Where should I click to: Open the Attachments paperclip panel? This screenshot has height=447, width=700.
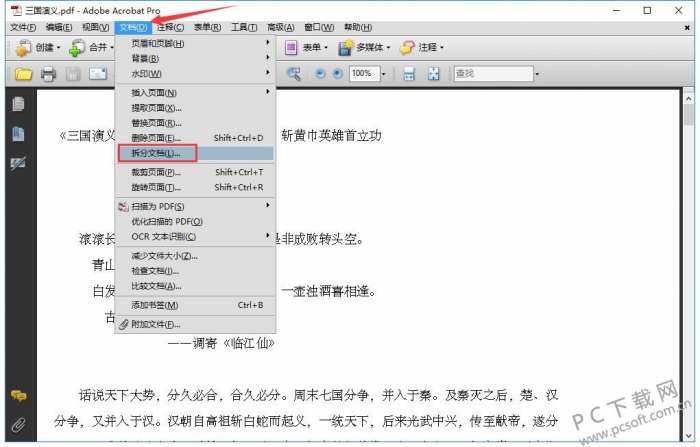[18, 424]
